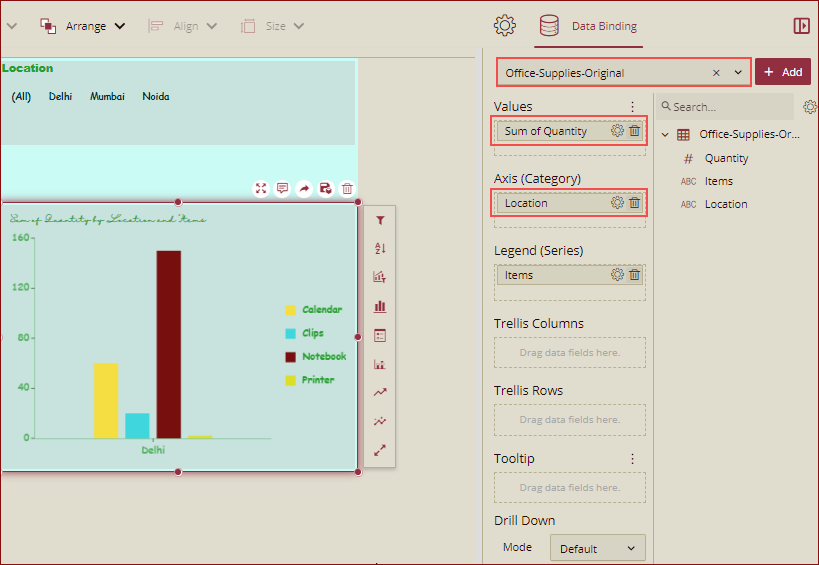Open settings gear for Location field
The image size is (819, 565).
tap(617, 203)
